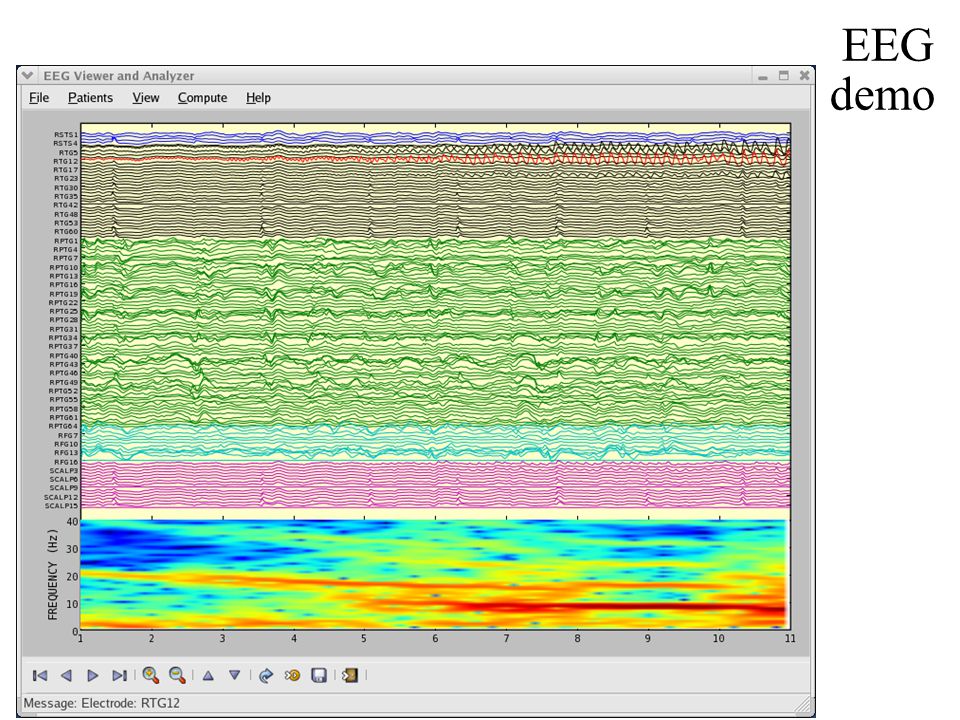960x720 pixels.
Task: Open the File menu
Action: 39,98
